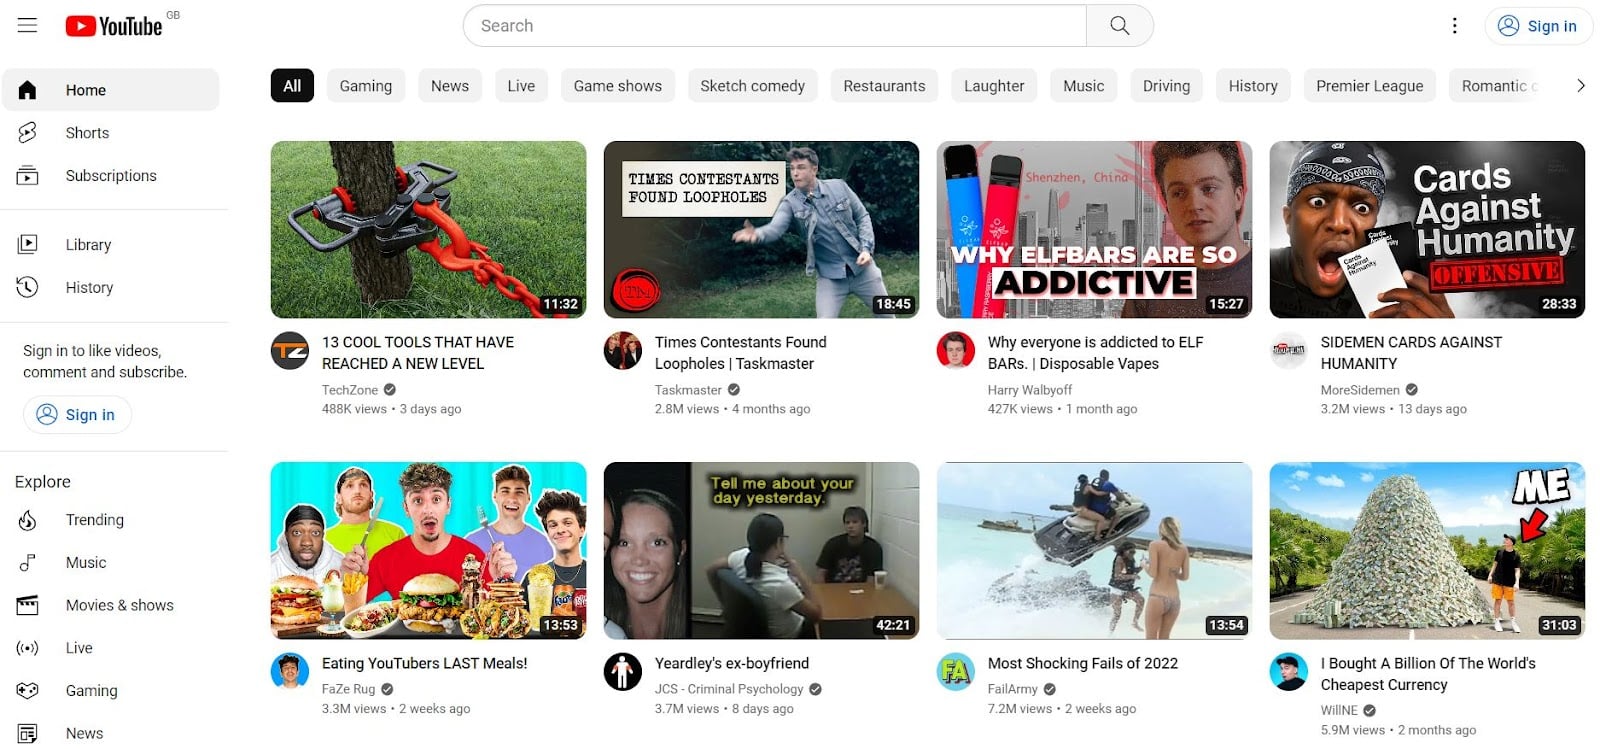Click 'SIDEMEN CARDS AGAINST HUMANITY' title
1600x749 pixels.
coord(1411,353)
